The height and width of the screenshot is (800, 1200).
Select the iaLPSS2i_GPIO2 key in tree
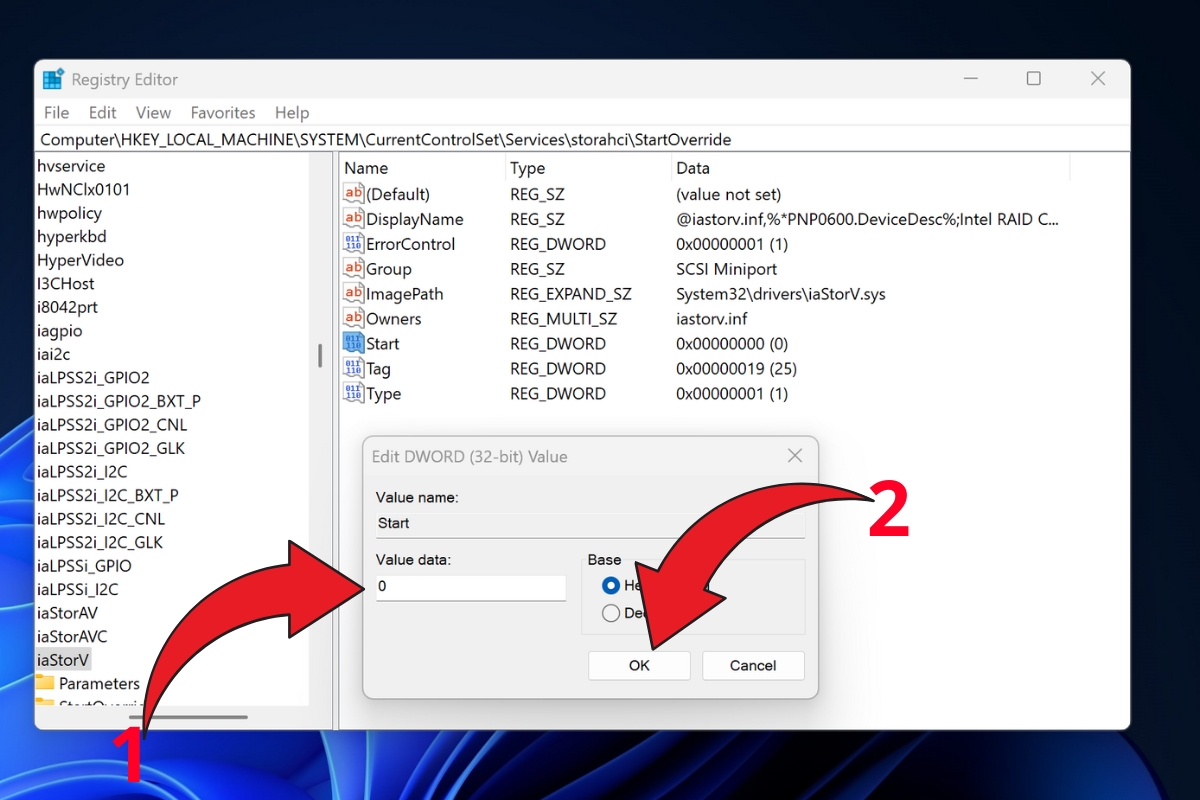[93, 377]
